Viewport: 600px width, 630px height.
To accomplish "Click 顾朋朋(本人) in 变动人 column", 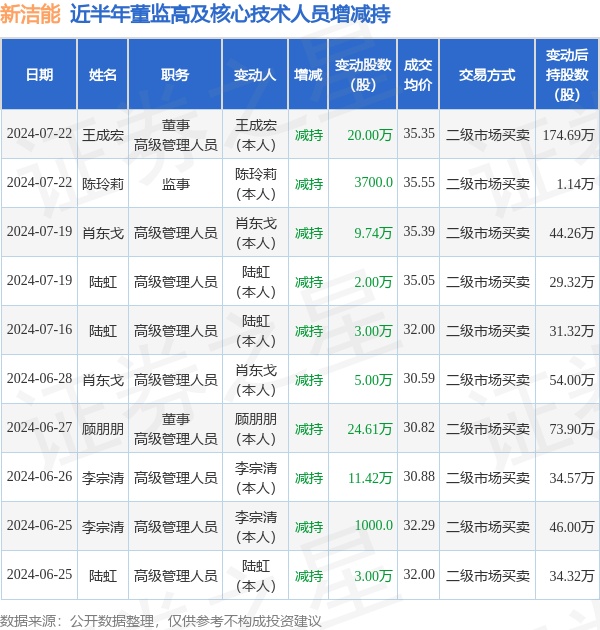I will click(x=256, y=429).
